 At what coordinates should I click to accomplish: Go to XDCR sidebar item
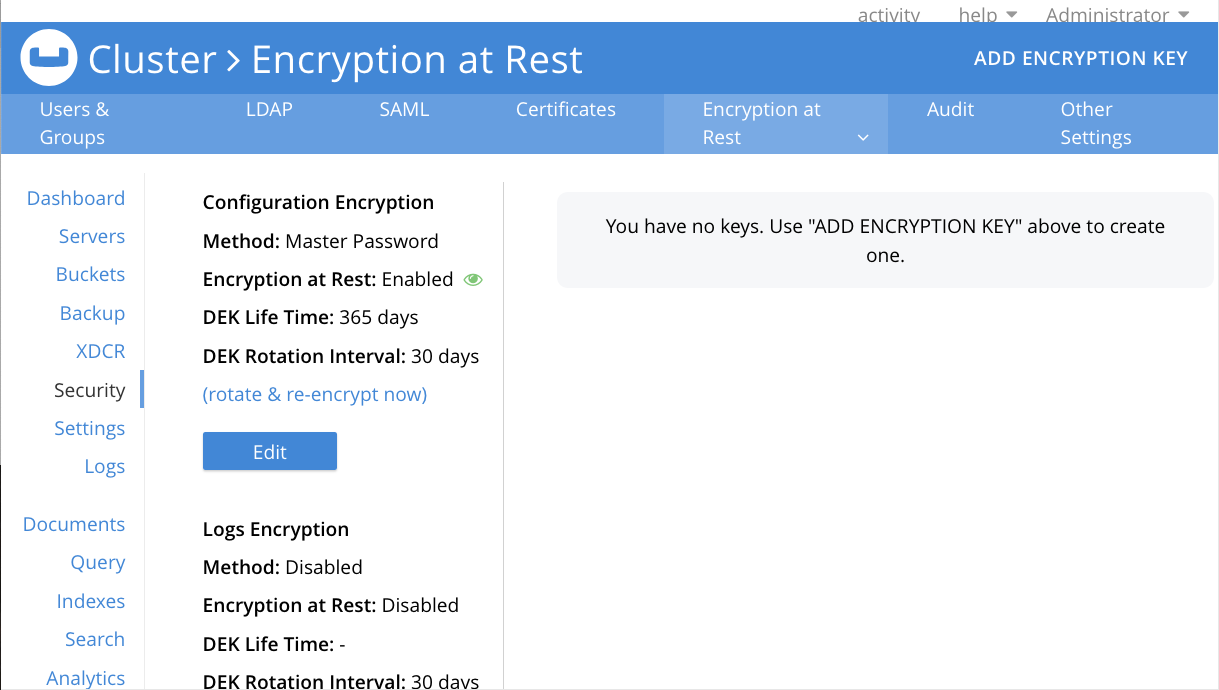click(100, 352)
